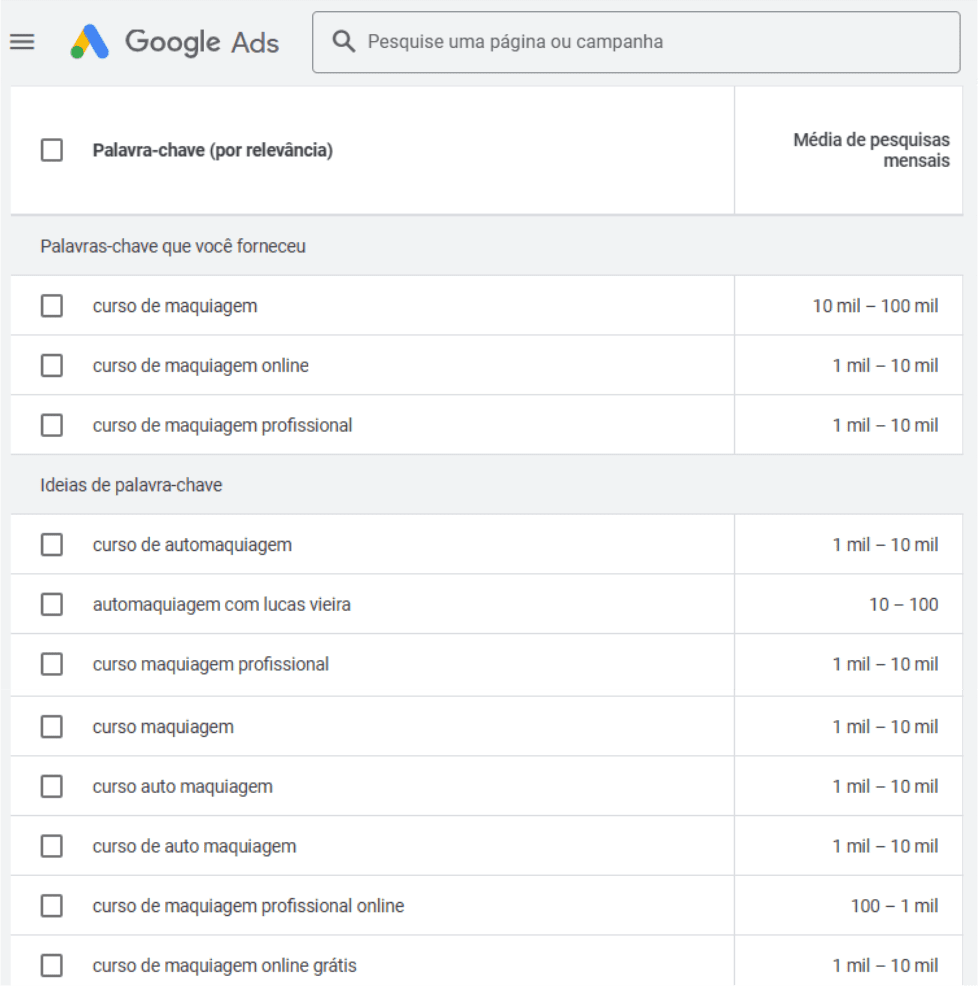Select checkbox for 'curso de maquiagem online'

[x=52, y=366]
